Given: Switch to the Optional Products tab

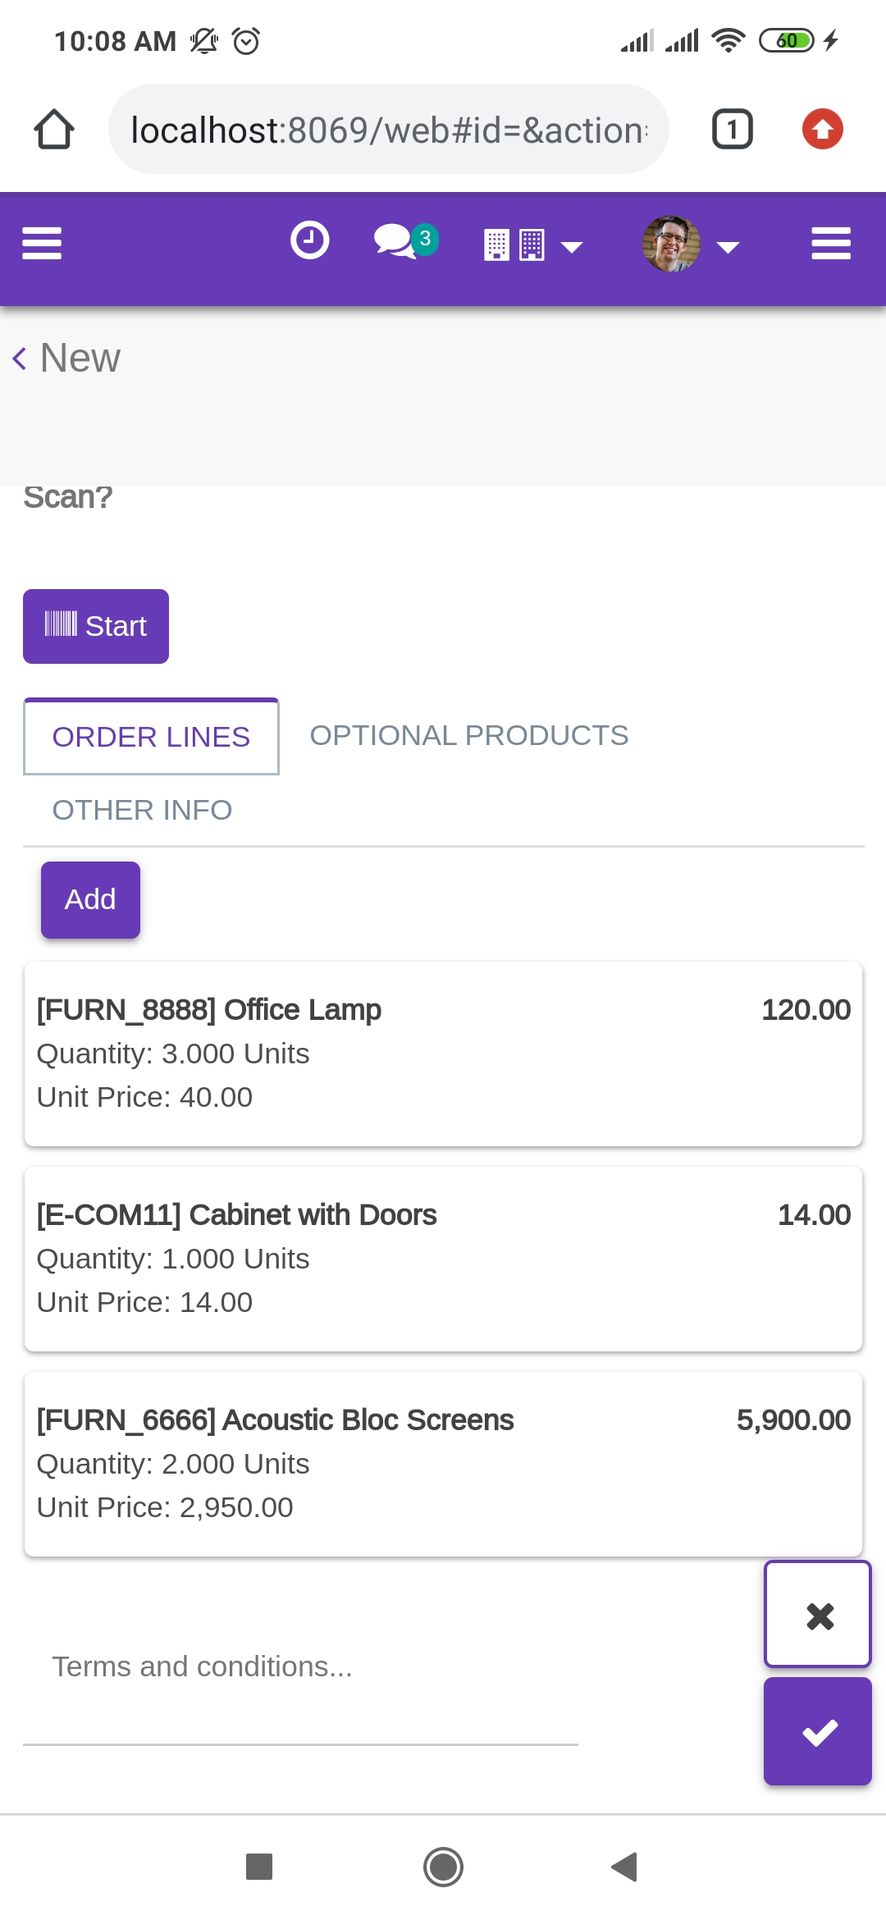Looking at the screenshot, I should (469, 735).
